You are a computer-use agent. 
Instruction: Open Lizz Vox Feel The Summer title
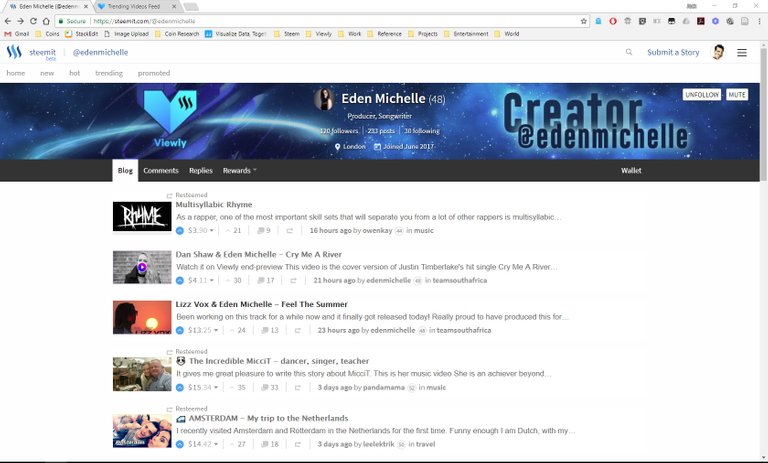click(262, 304)
